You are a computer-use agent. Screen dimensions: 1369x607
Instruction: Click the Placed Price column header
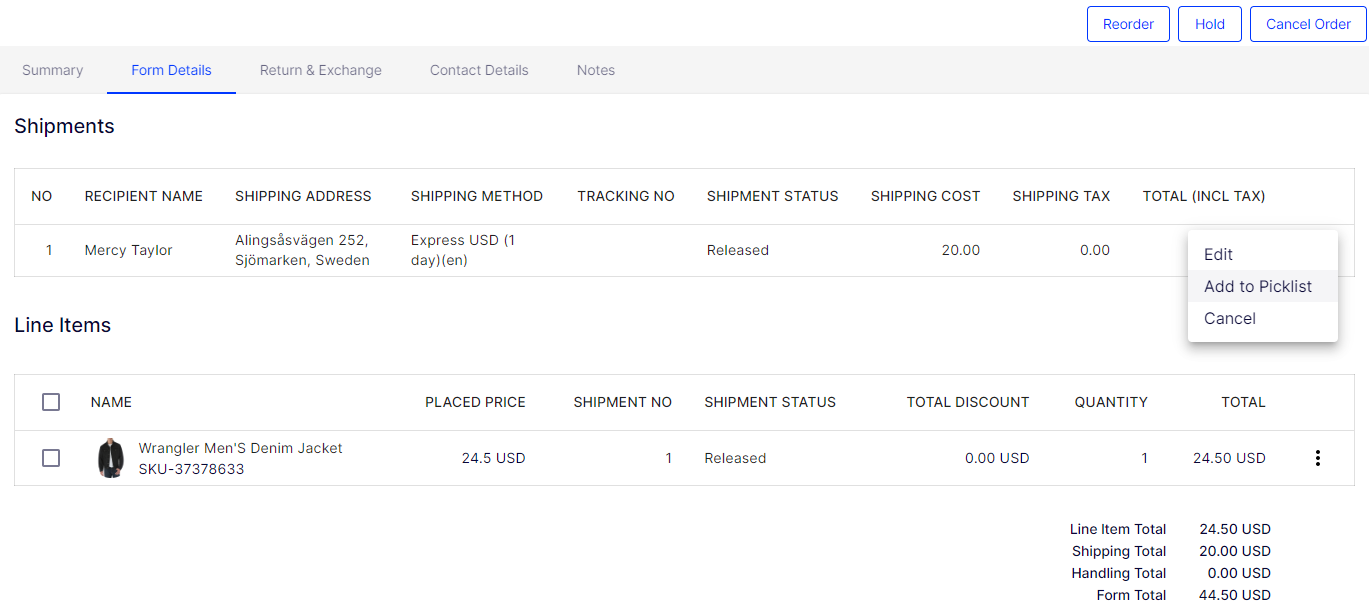click(x=475, y=402)
